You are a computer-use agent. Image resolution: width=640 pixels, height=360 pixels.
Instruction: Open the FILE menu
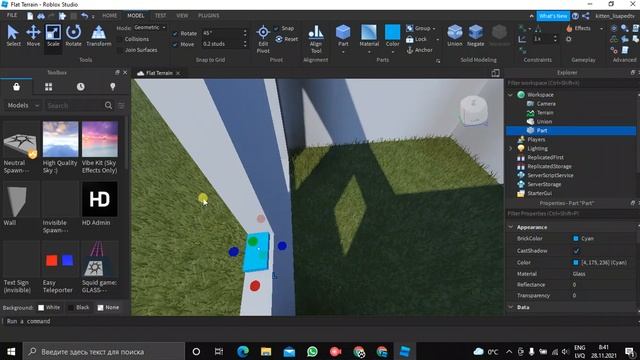click(12, 16)
